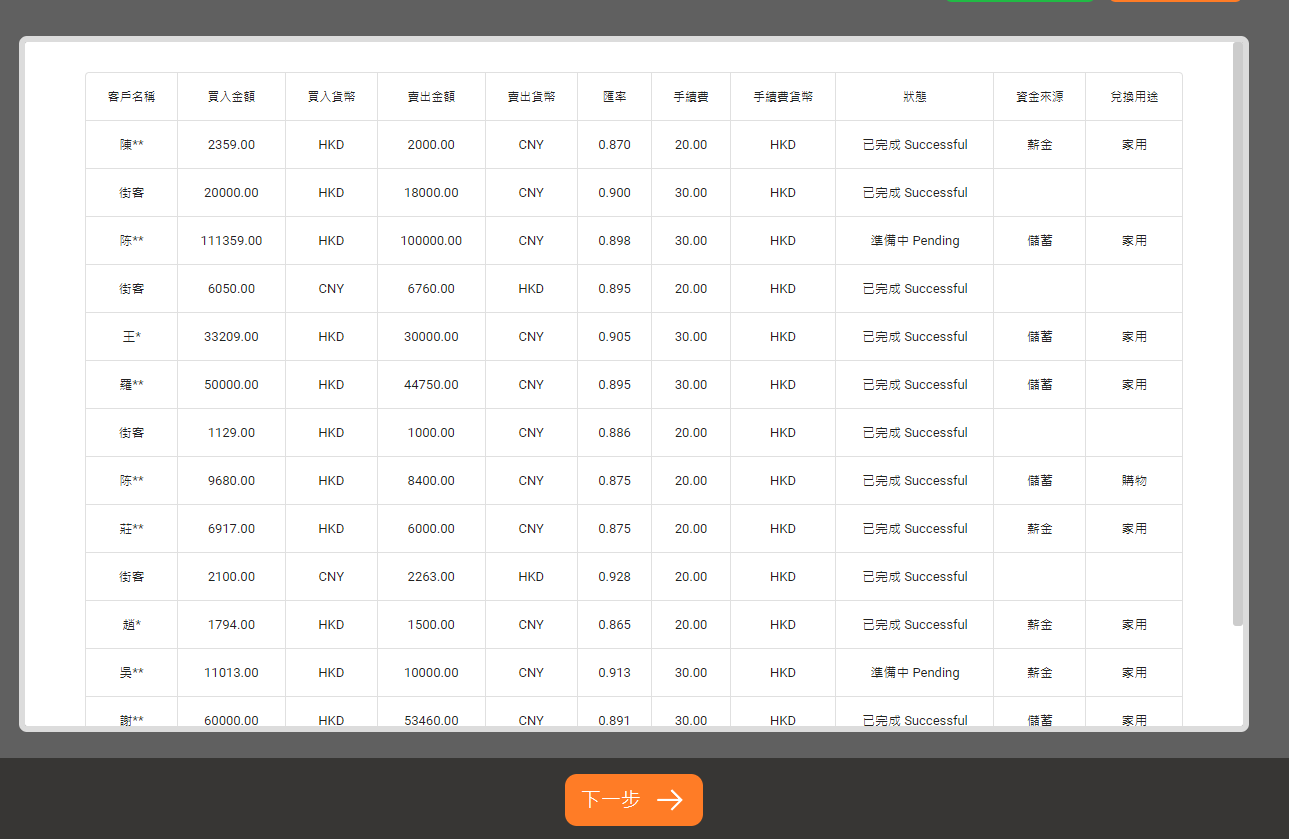Select customer 陳** in the first row
The height and width of the screenshot is (839, 1289).
131,145
